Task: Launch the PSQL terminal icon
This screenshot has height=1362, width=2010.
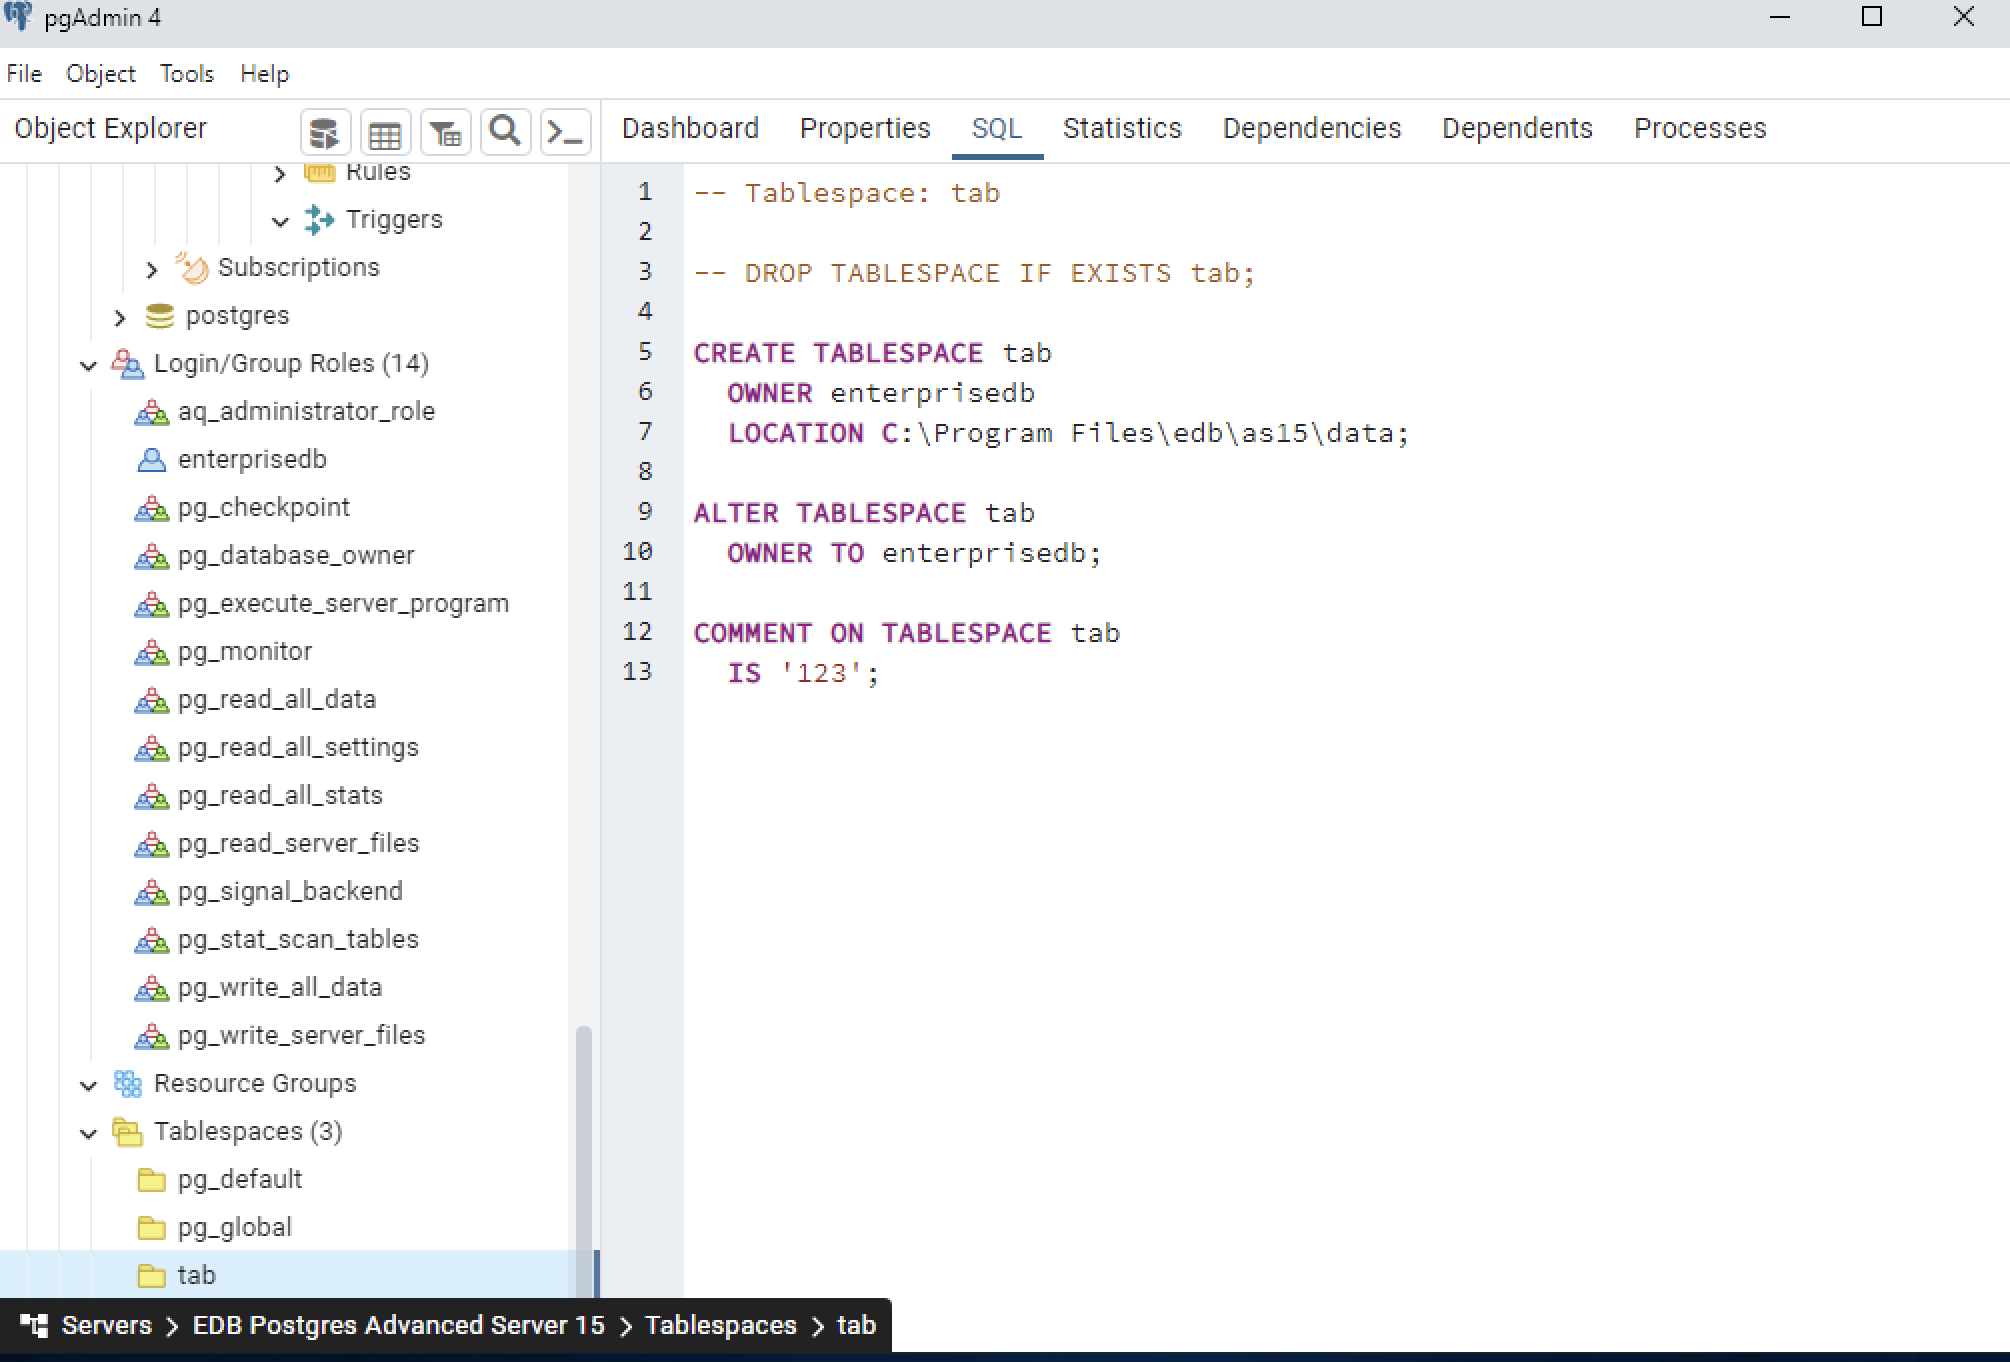Action: pos(566,131)
